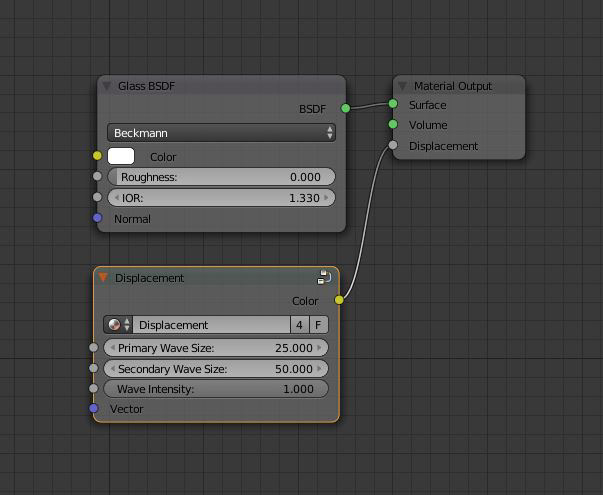Collapse the Glass BSDF node
Screen dimensions: 603x495
[x=107, y=86]
